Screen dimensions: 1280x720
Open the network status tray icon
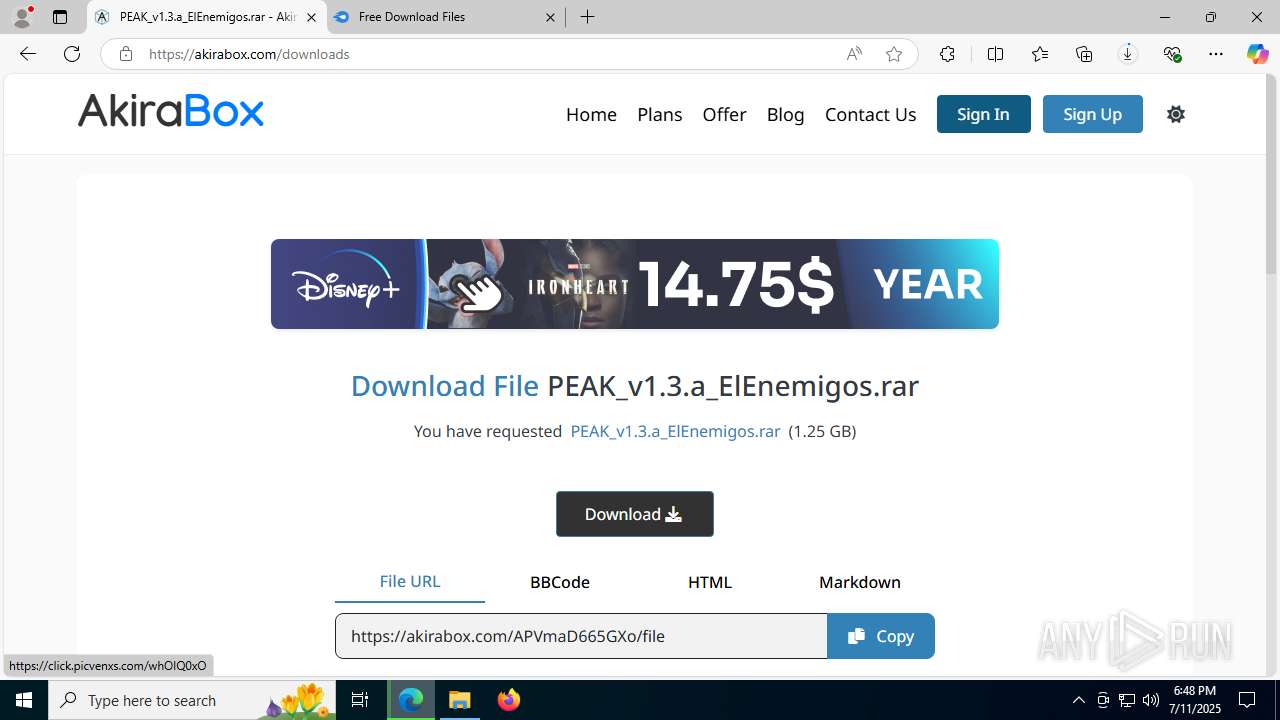pos(1127,700)
